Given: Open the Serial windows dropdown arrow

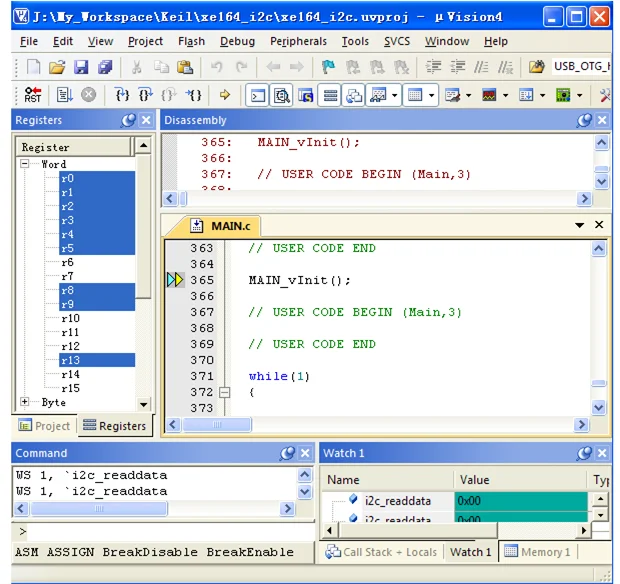Looking at the screenshot, I should [469, 95].
